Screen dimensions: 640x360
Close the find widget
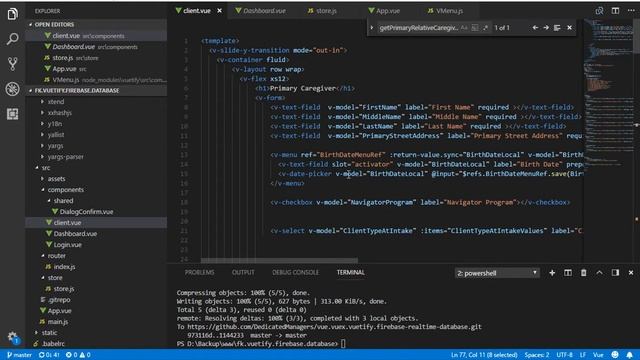569,28
